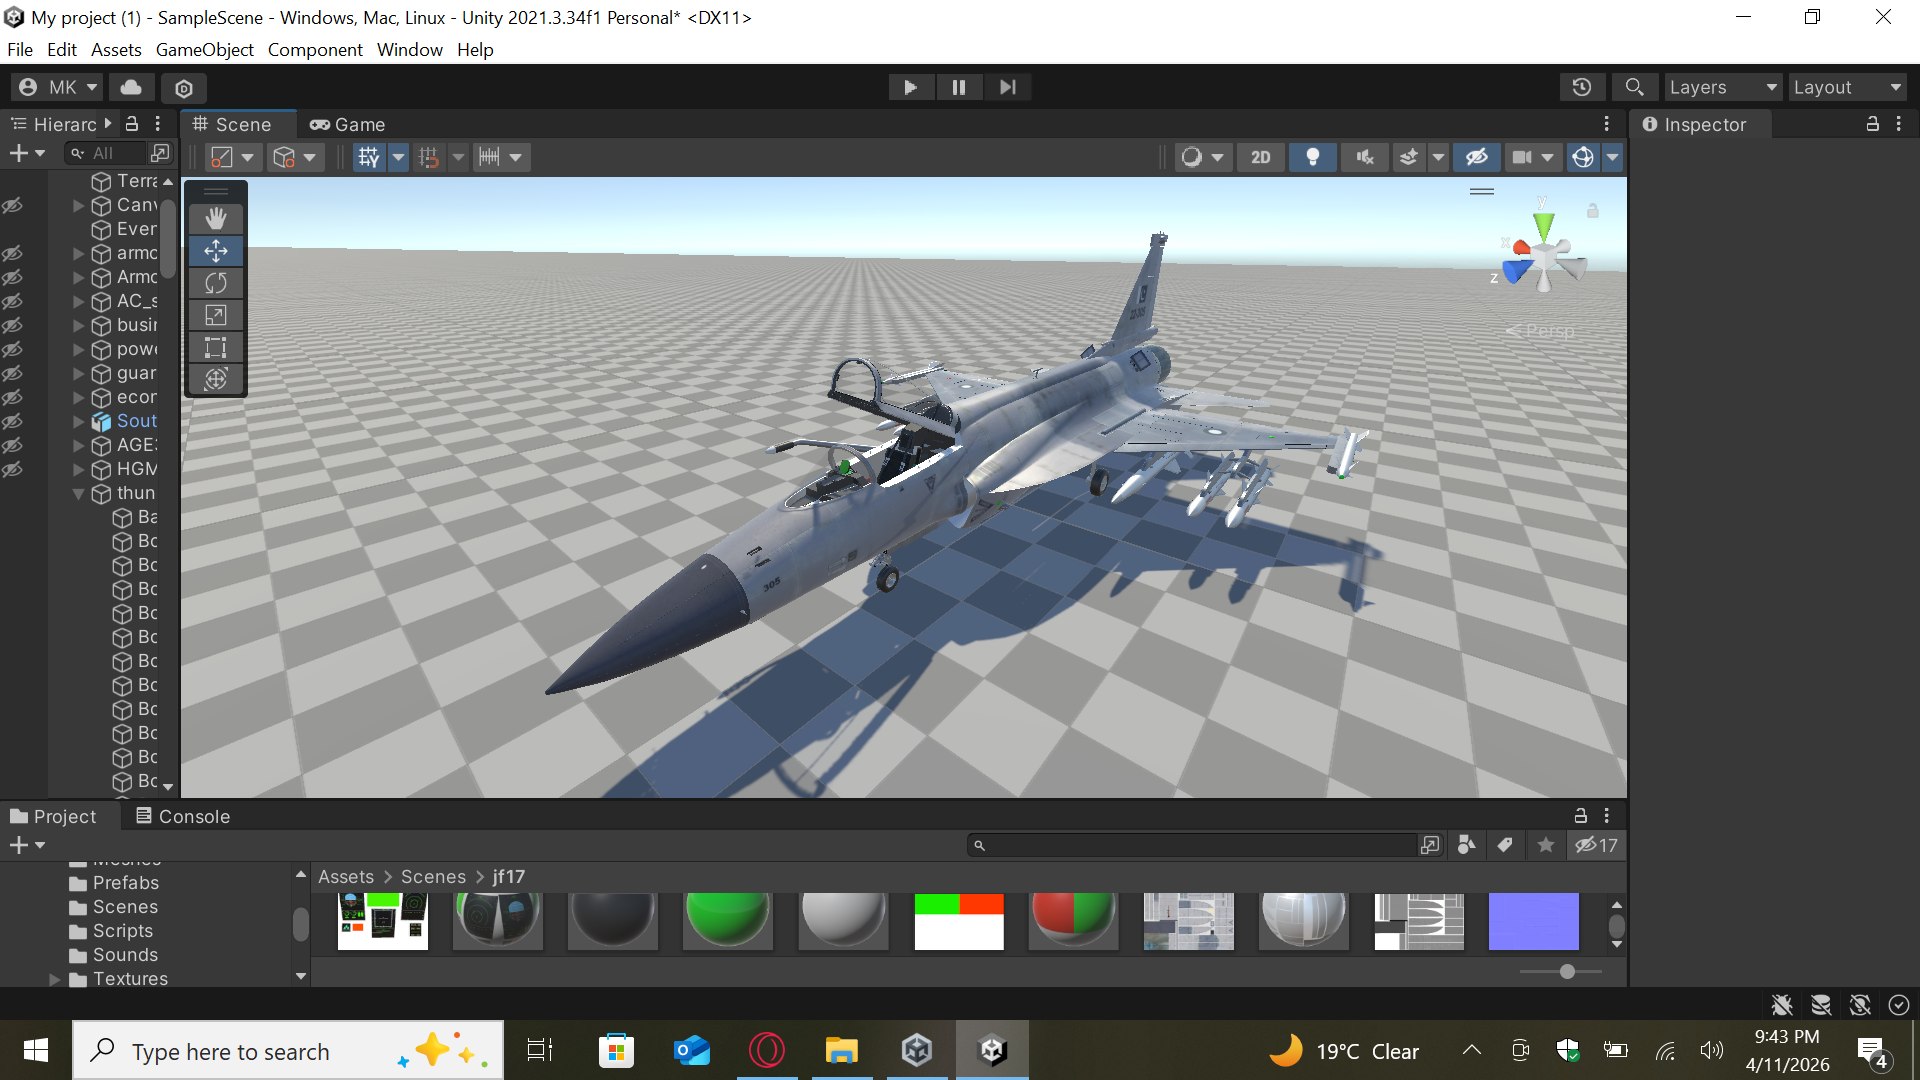This screenshot has width=1920, height=1080.
Task: Open tool handle position dropdown
Action: point(234,157)
